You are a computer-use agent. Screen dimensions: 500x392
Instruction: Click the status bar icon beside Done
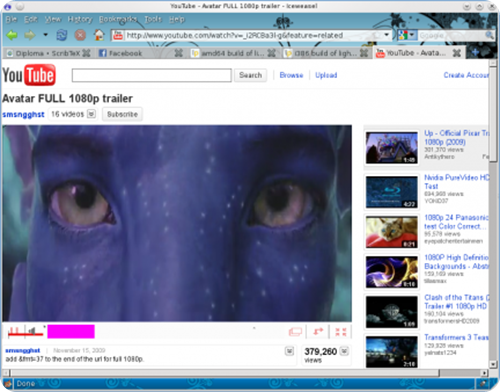tap(8, 384)
